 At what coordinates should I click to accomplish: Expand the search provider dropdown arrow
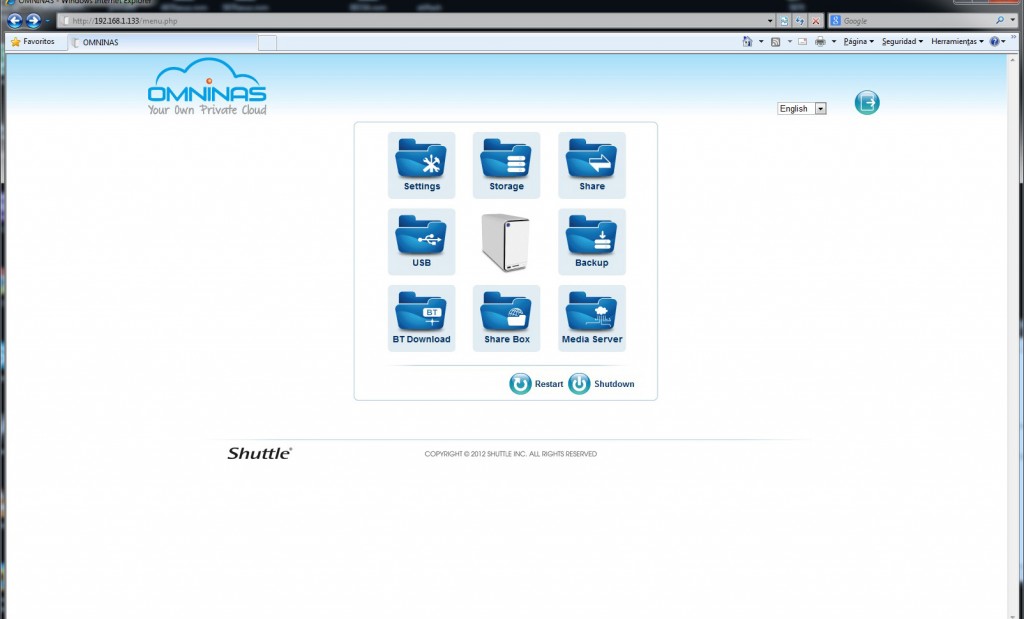1013,21
